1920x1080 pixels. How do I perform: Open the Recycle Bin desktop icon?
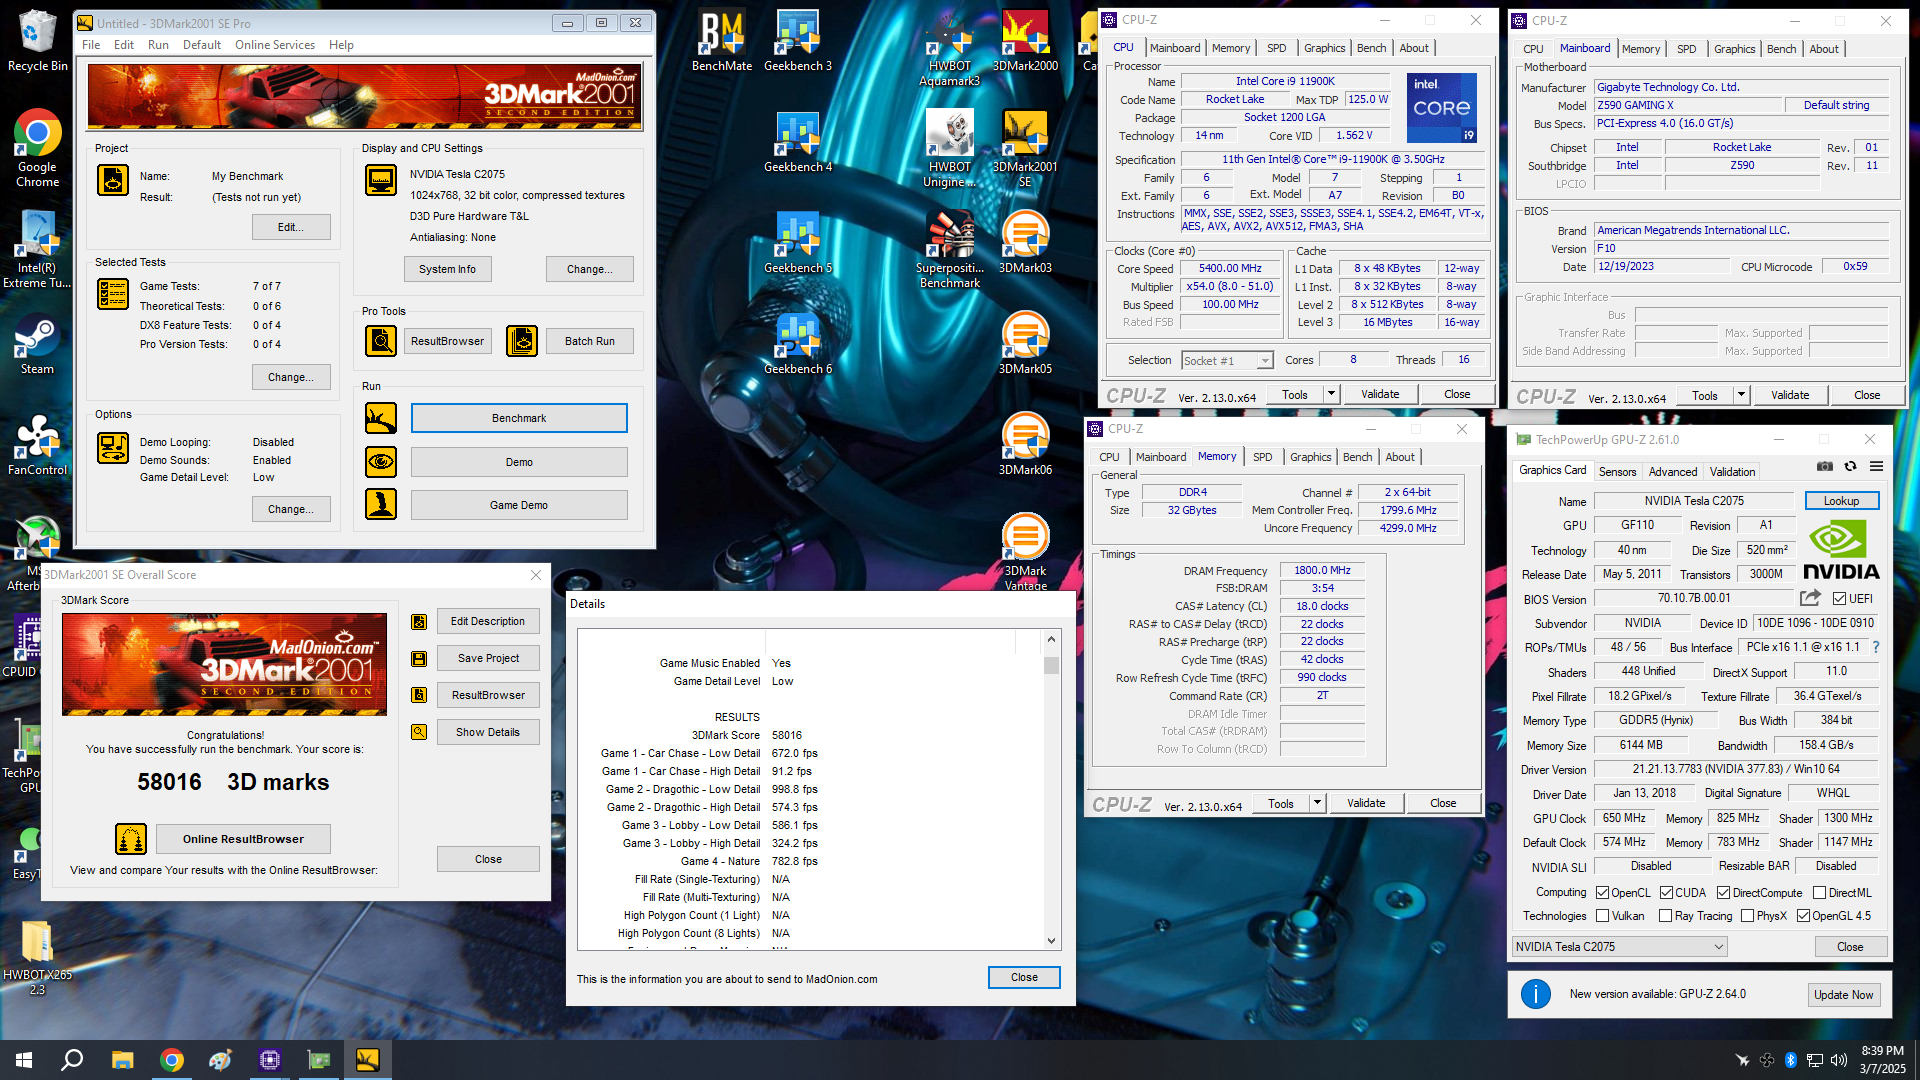(37, 40)
